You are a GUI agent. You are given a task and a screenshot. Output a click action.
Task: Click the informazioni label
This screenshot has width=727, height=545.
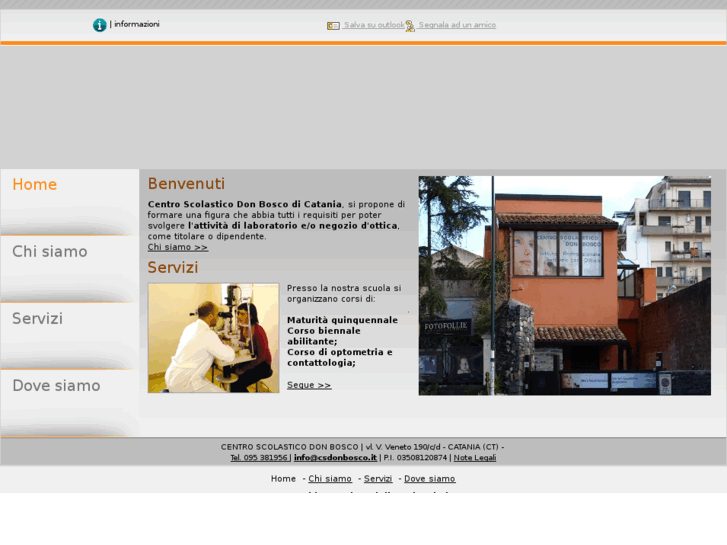(x=137, y=24)
